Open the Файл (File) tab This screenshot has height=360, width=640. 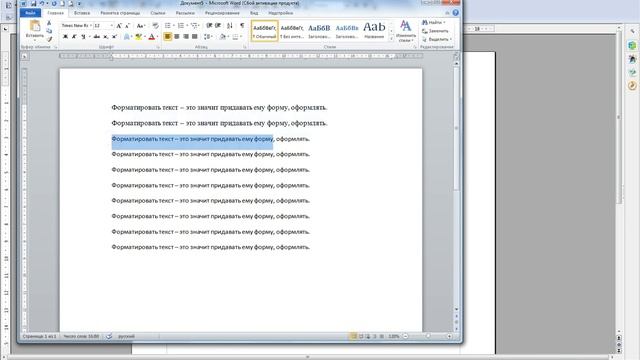pyautogui.click(x=30, y=13)
